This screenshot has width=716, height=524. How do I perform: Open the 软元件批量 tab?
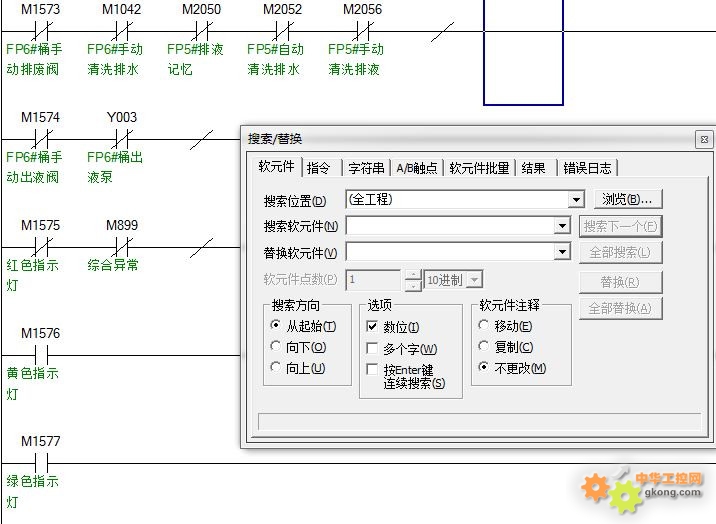479,168
